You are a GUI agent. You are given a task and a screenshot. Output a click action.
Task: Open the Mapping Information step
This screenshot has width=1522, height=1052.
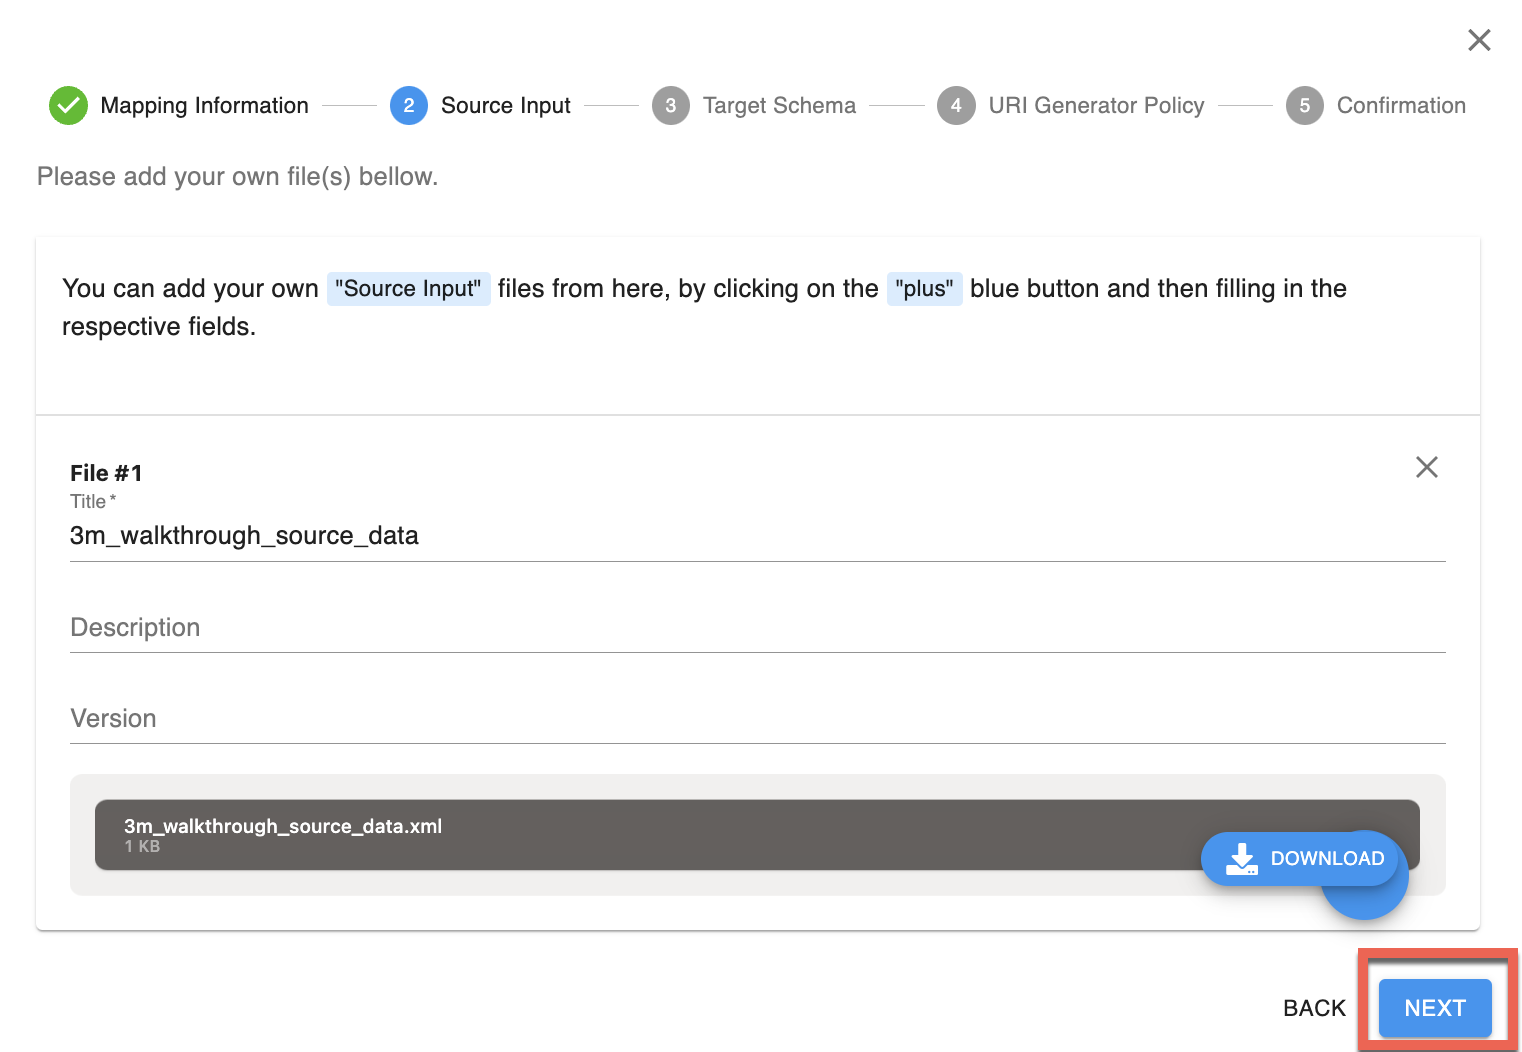point(204,105)
